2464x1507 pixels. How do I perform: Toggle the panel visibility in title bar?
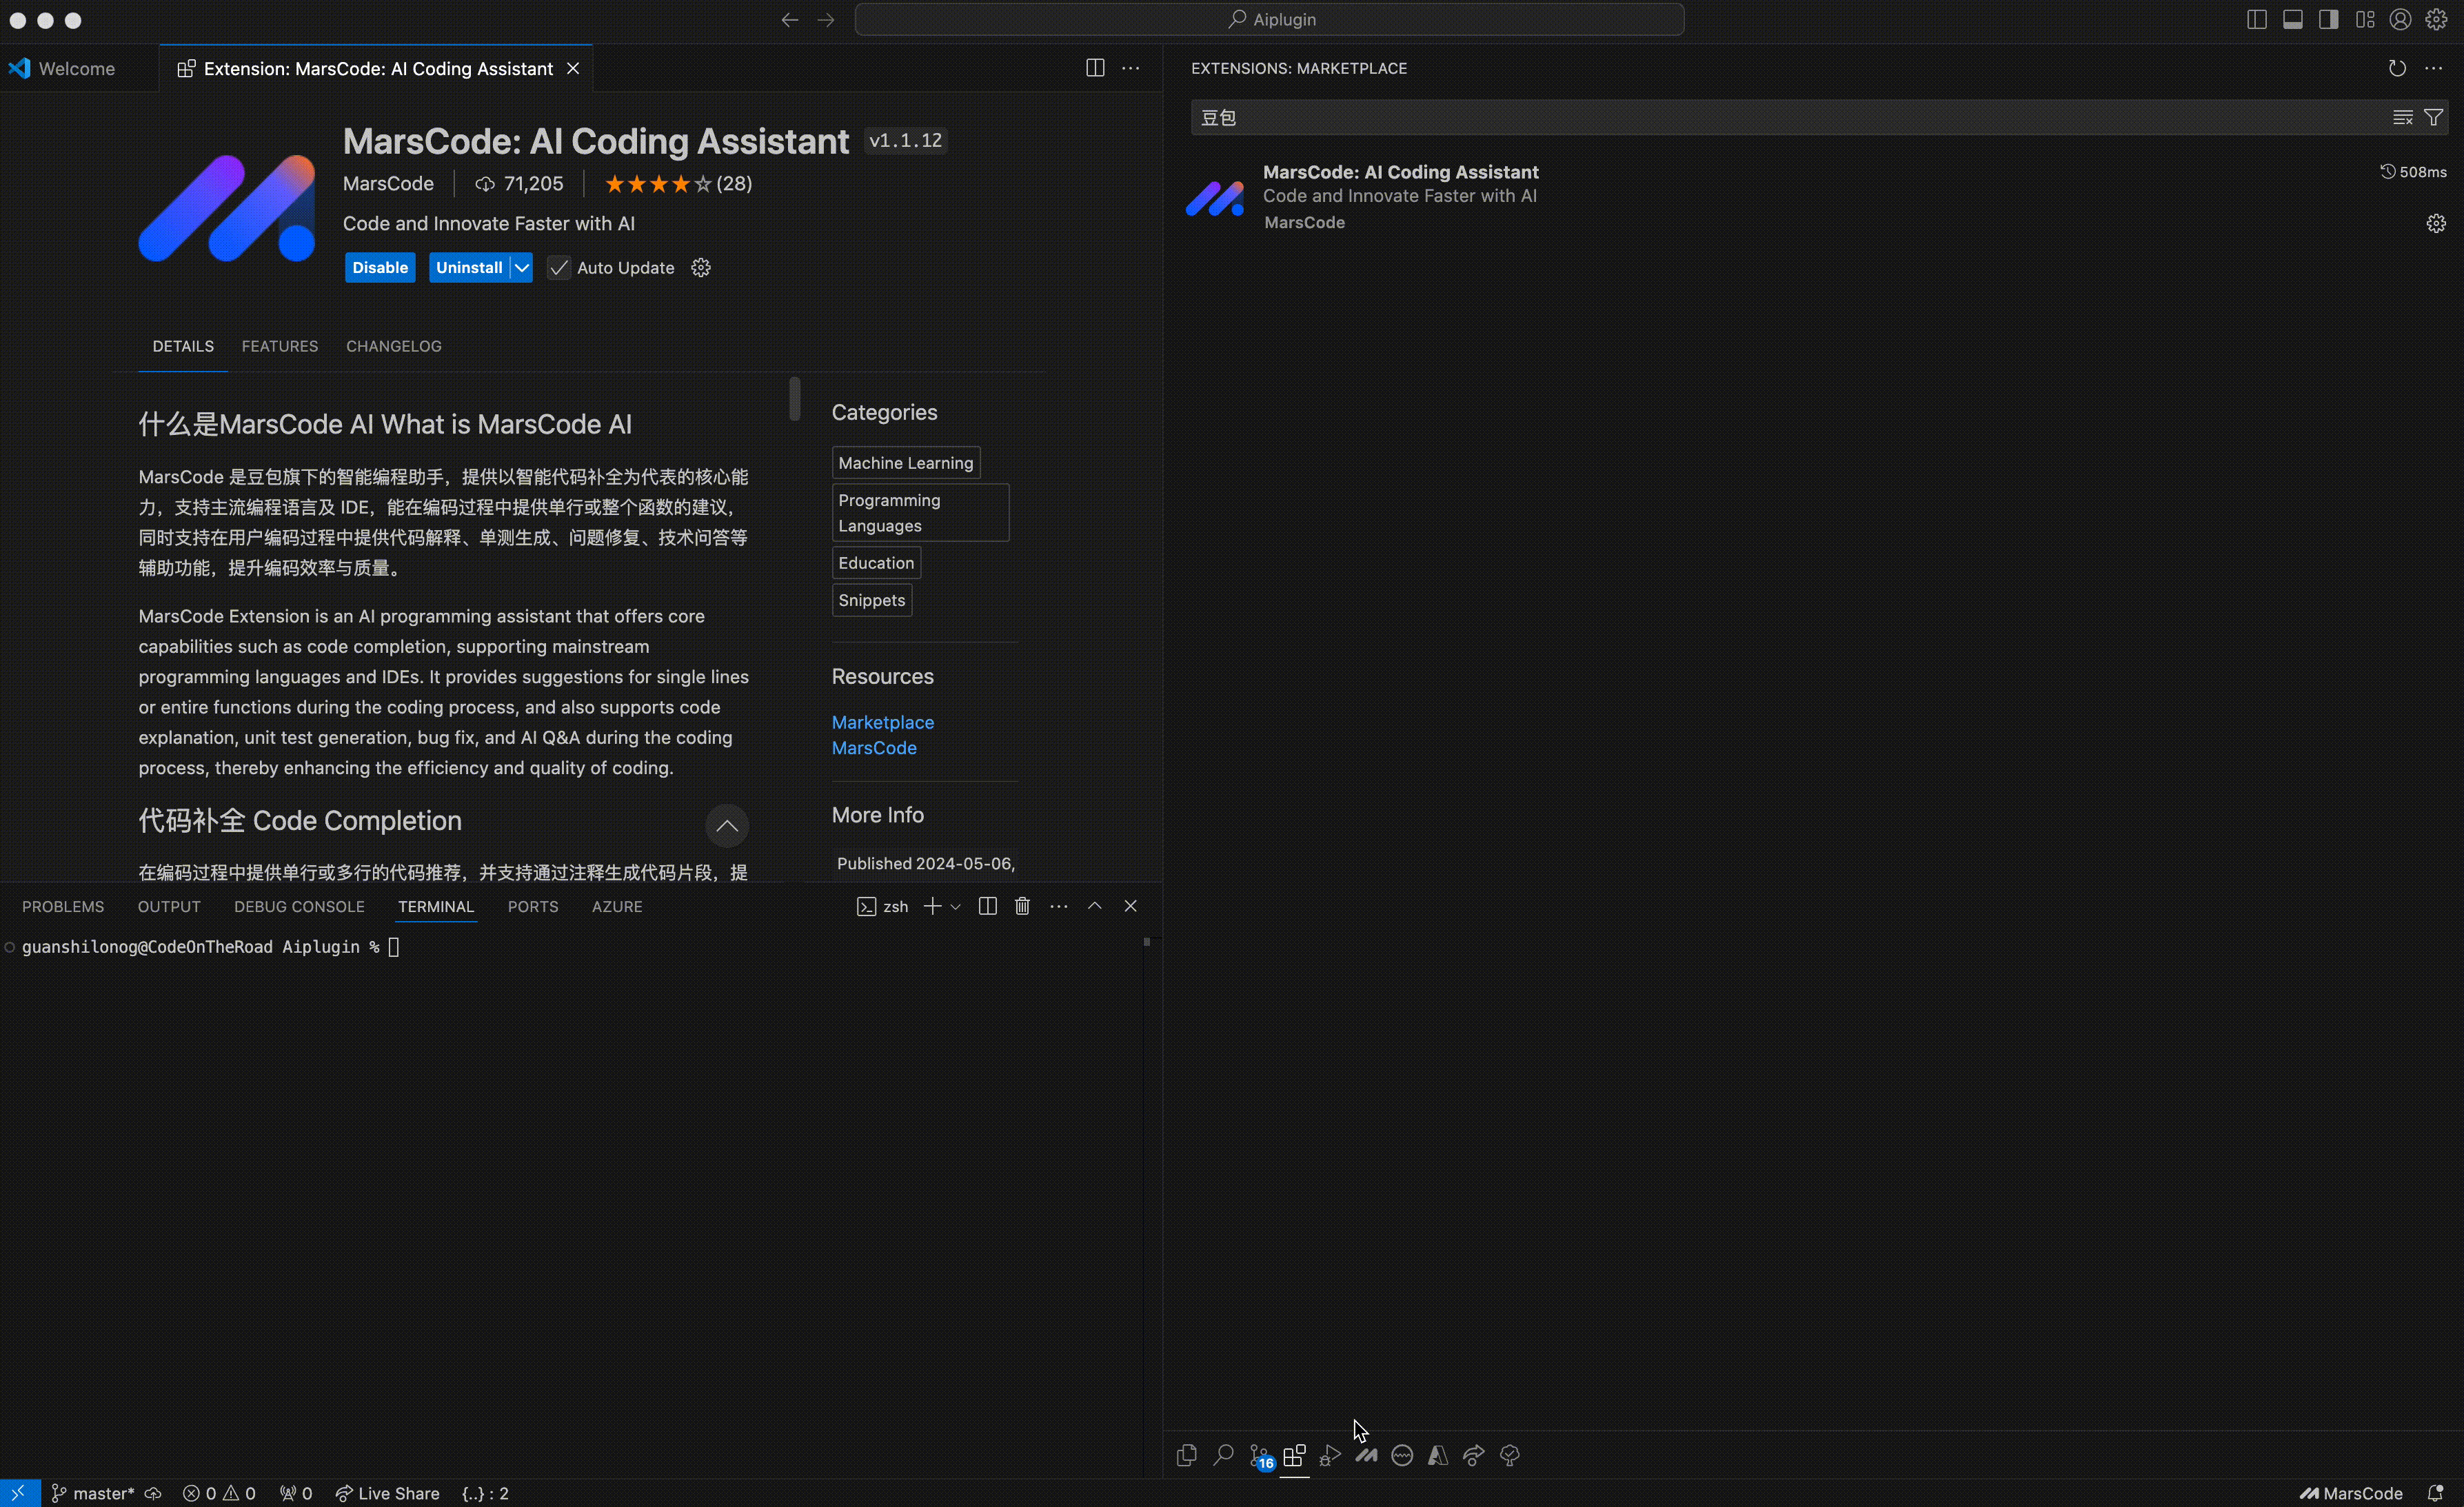pos(2293,20)
